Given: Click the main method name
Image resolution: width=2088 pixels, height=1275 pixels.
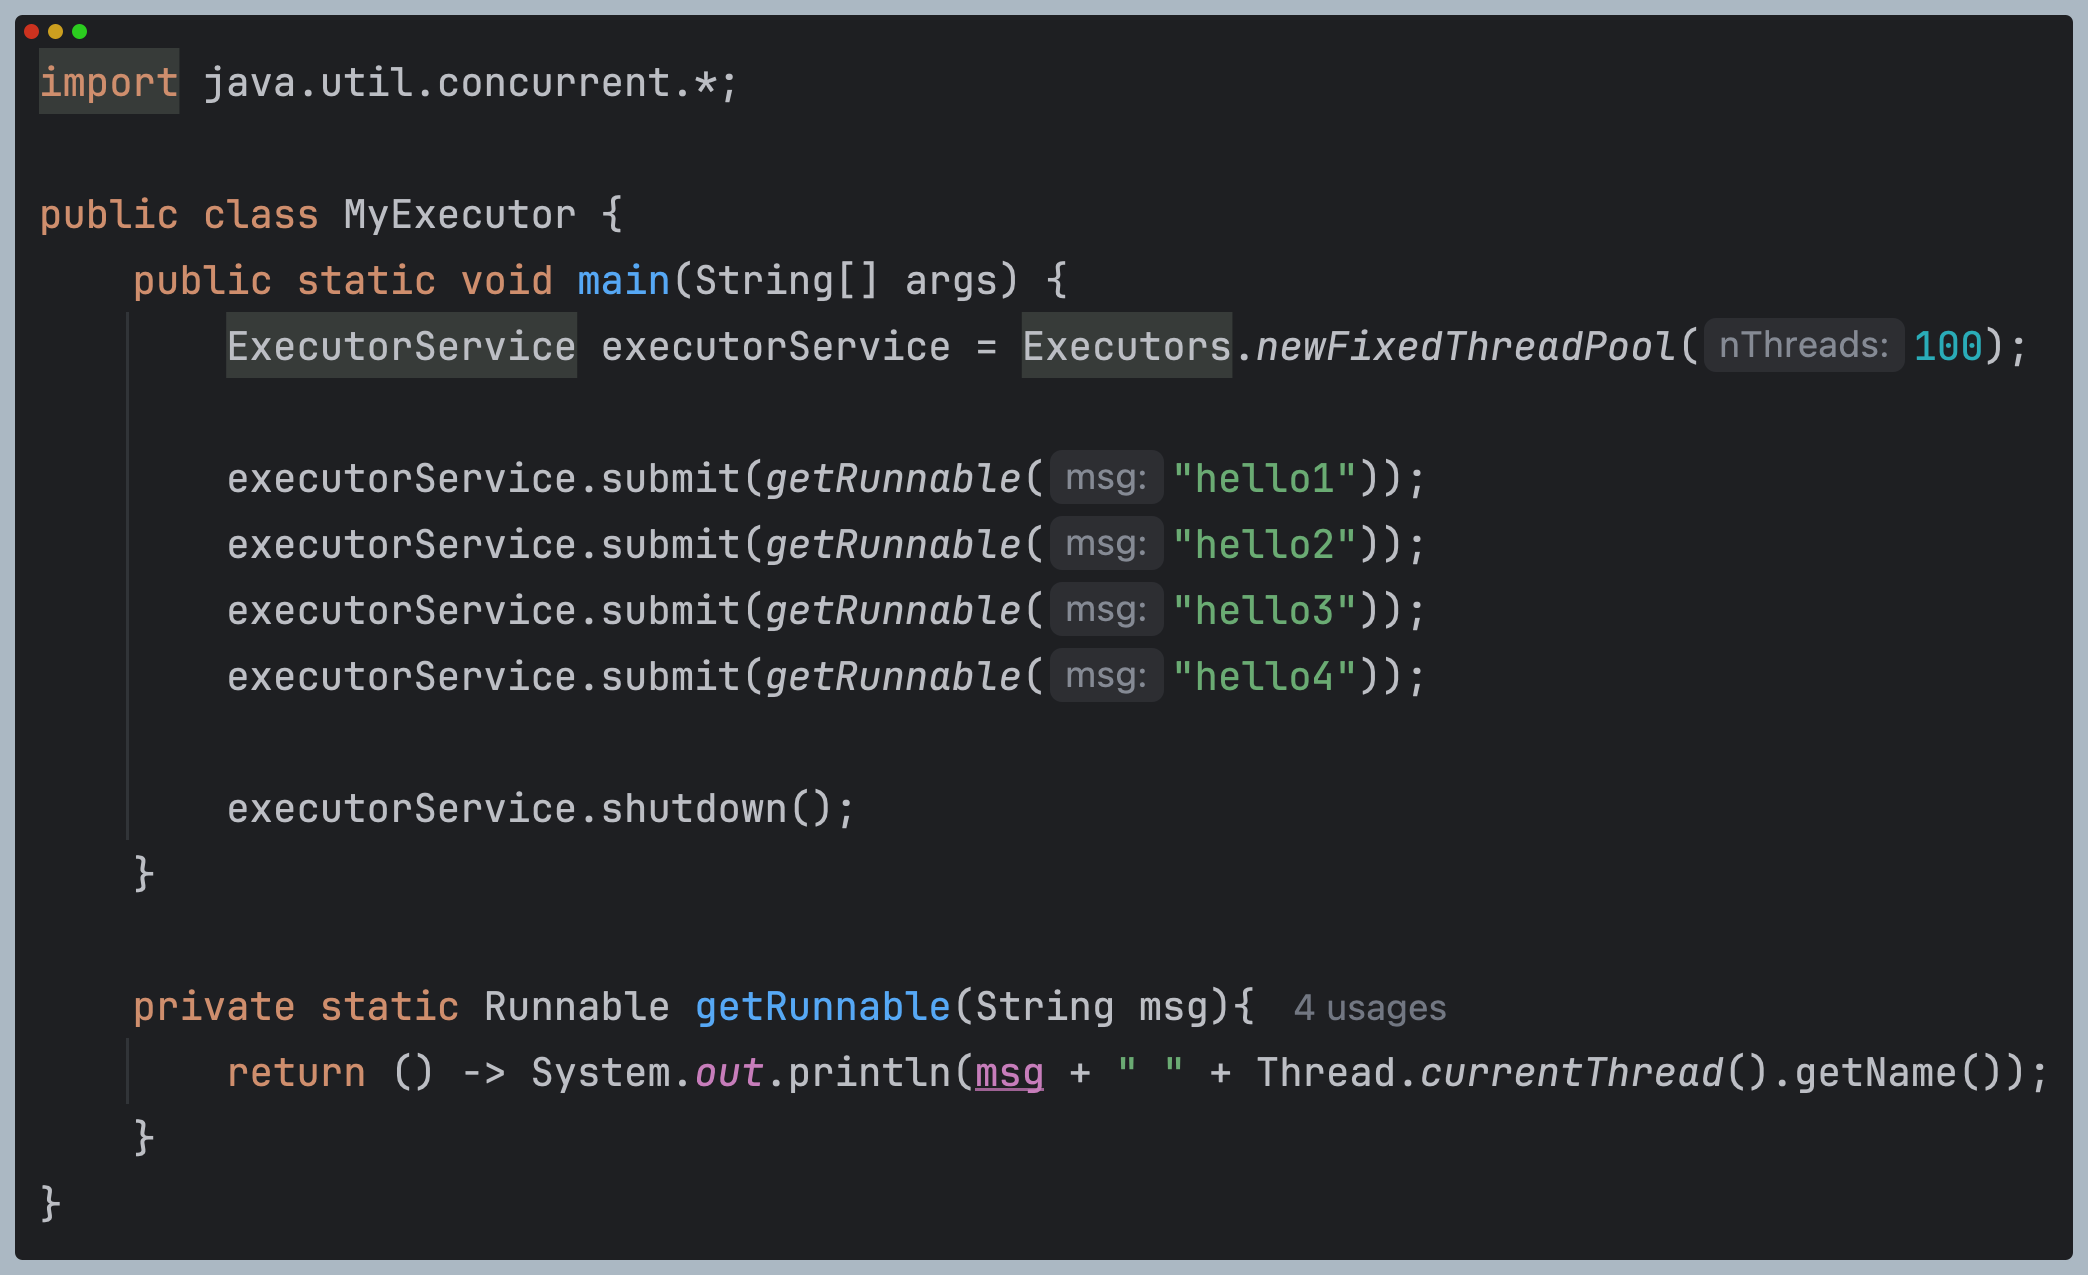Looking at the screenshot, I should [621, 280].
